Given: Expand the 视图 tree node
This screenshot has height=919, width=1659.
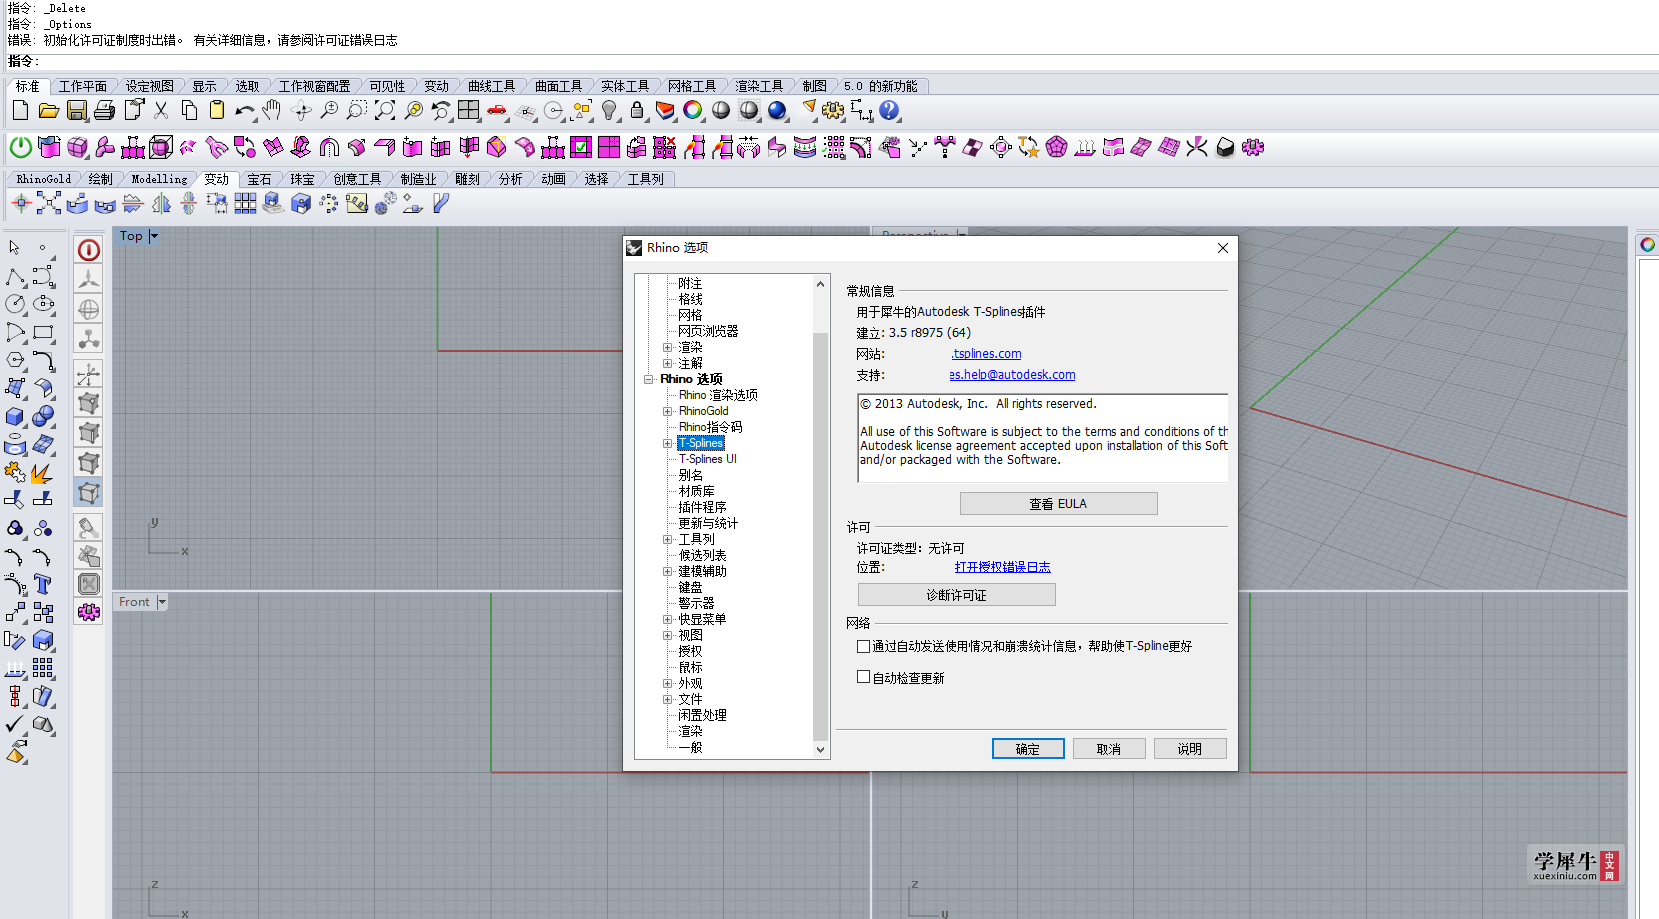Looking at the screenshot, I should [x=668, y=635].
